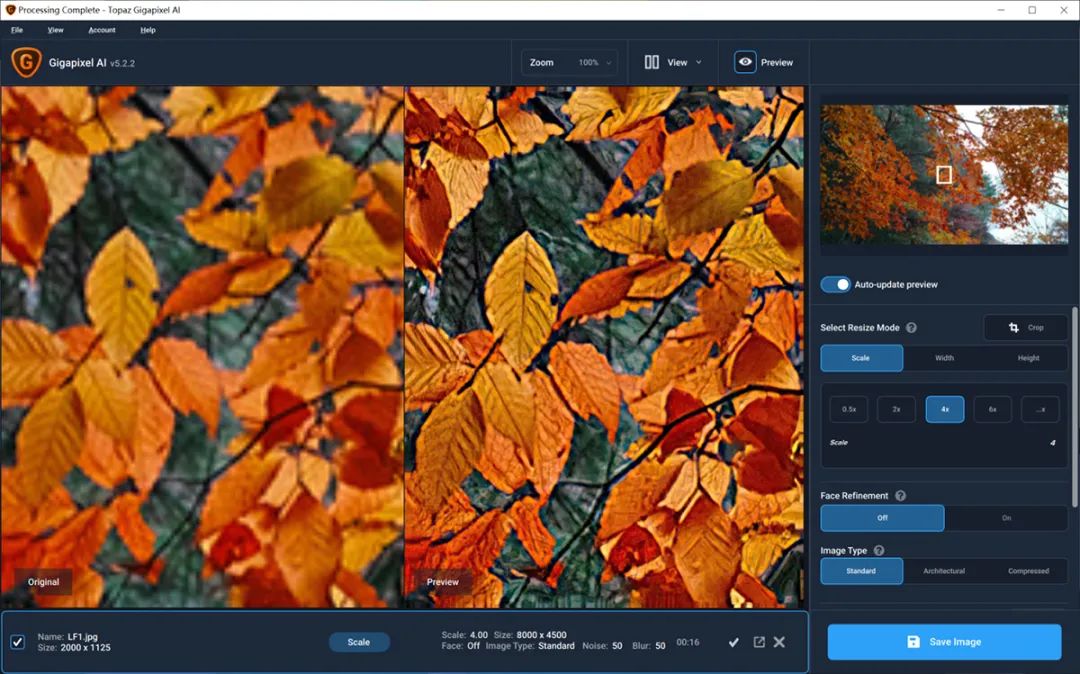
Task: Open LF1.jpg in external window icon
Action: coord(758,642)
